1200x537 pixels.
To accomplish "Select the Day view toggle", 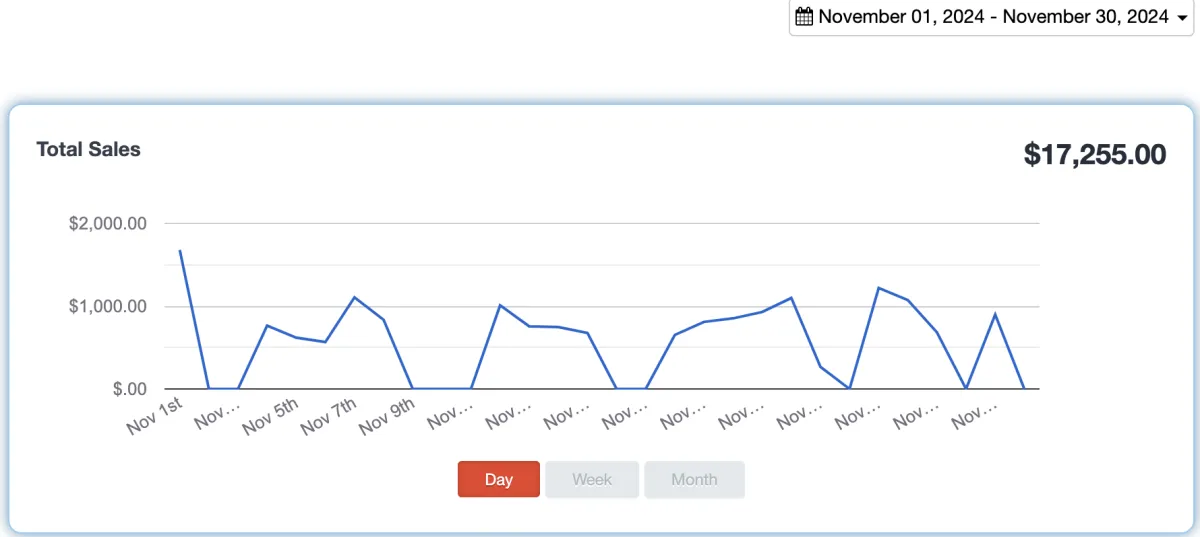I will pos(498,479).
